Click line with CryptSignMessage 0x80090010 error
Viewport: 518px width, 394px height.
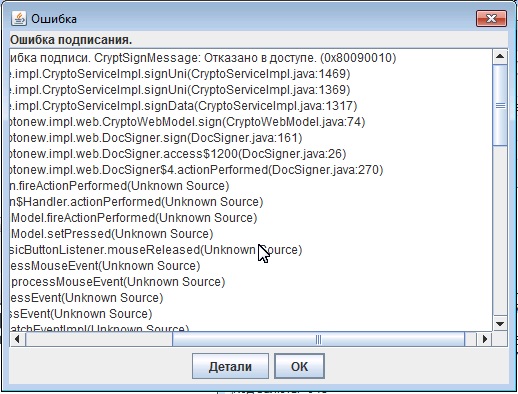coord(203,58)
